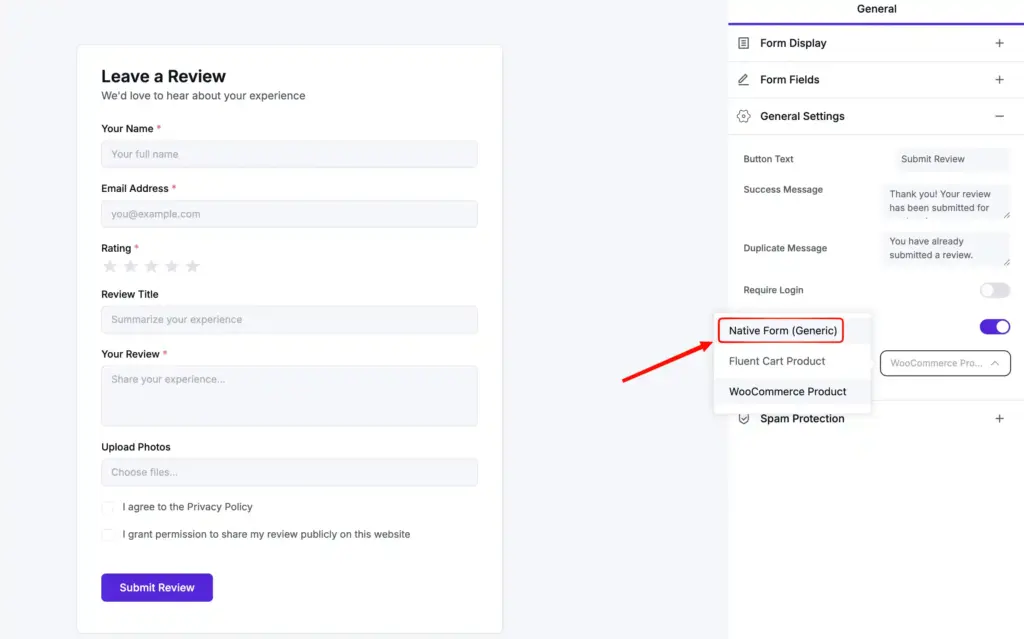Click the Submit Review button
Viewport: 1024px width, 639px height.
click(x=156, y=587)
